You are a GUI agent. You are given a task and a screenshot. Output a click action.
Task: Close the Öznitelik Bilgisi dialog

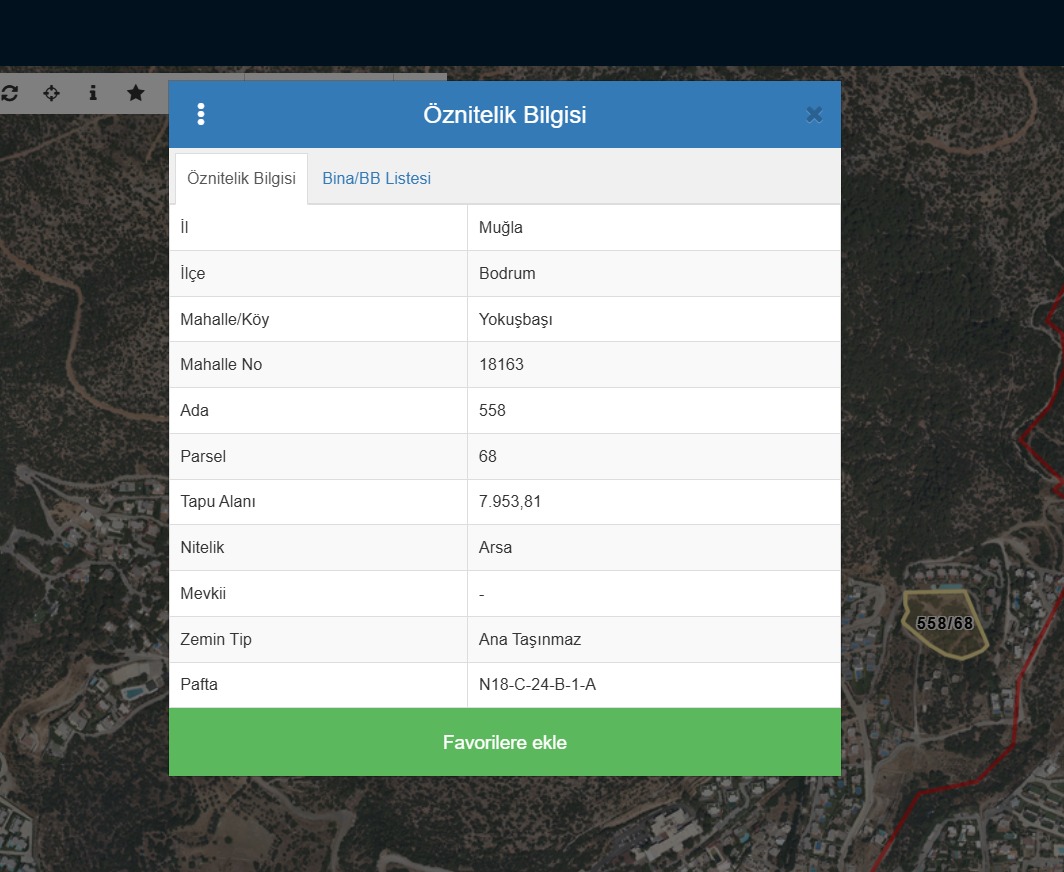814,114
